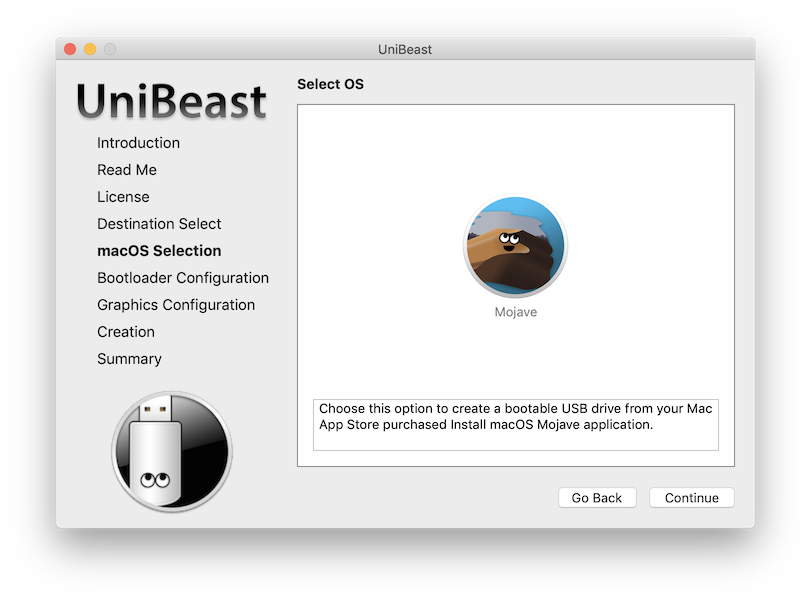811x602 pixels.
Task: Go to the License step
Action: [123, 197]
